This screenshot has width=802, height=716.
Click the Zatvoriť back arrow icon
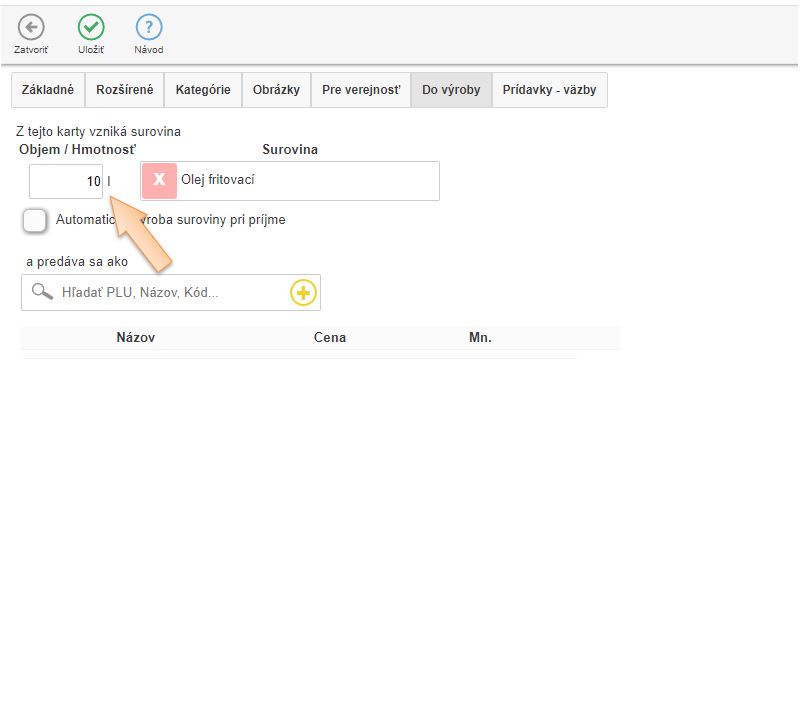(31, 28)
